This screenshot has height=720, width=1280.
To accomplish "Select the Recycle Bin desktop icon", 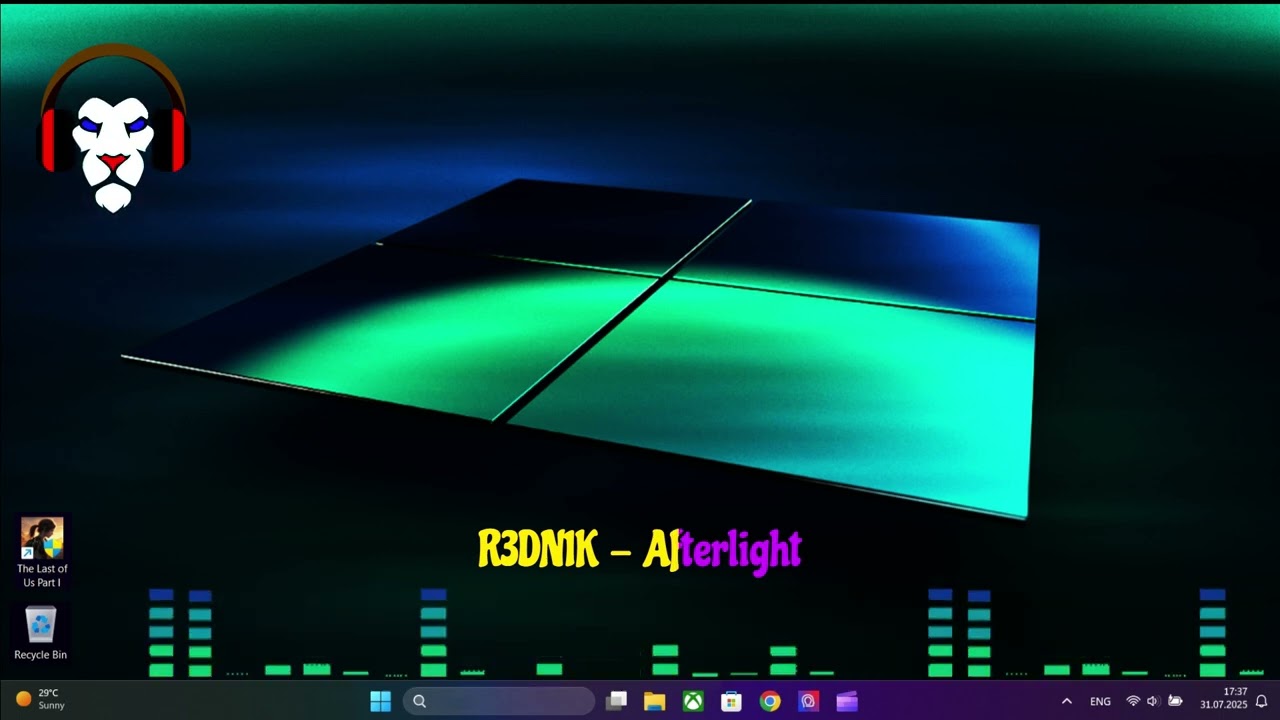I will (41, 633).
